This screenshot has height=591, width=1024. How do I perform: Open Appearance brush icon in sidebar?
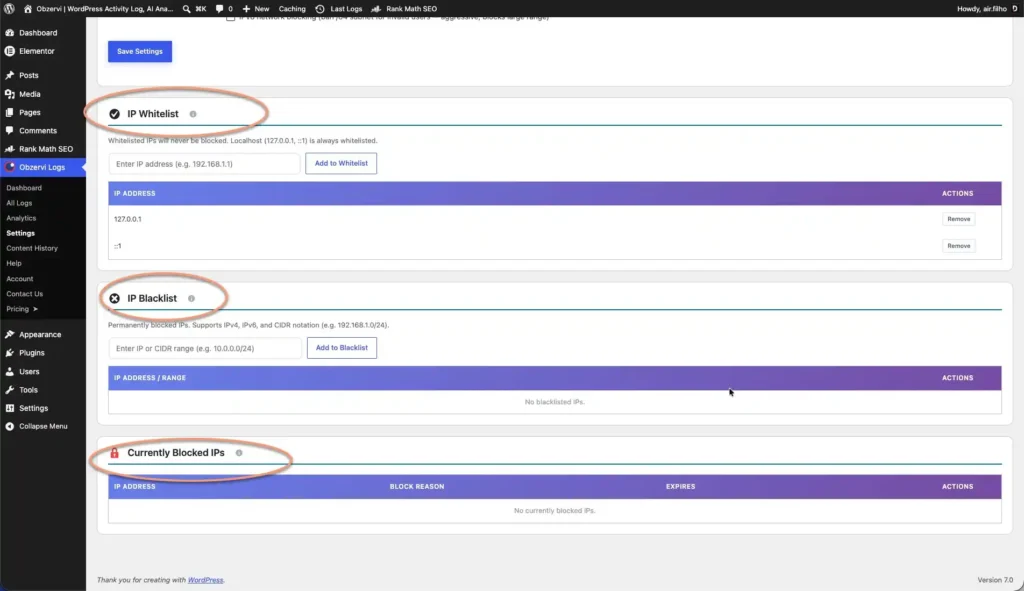[10, 334]
